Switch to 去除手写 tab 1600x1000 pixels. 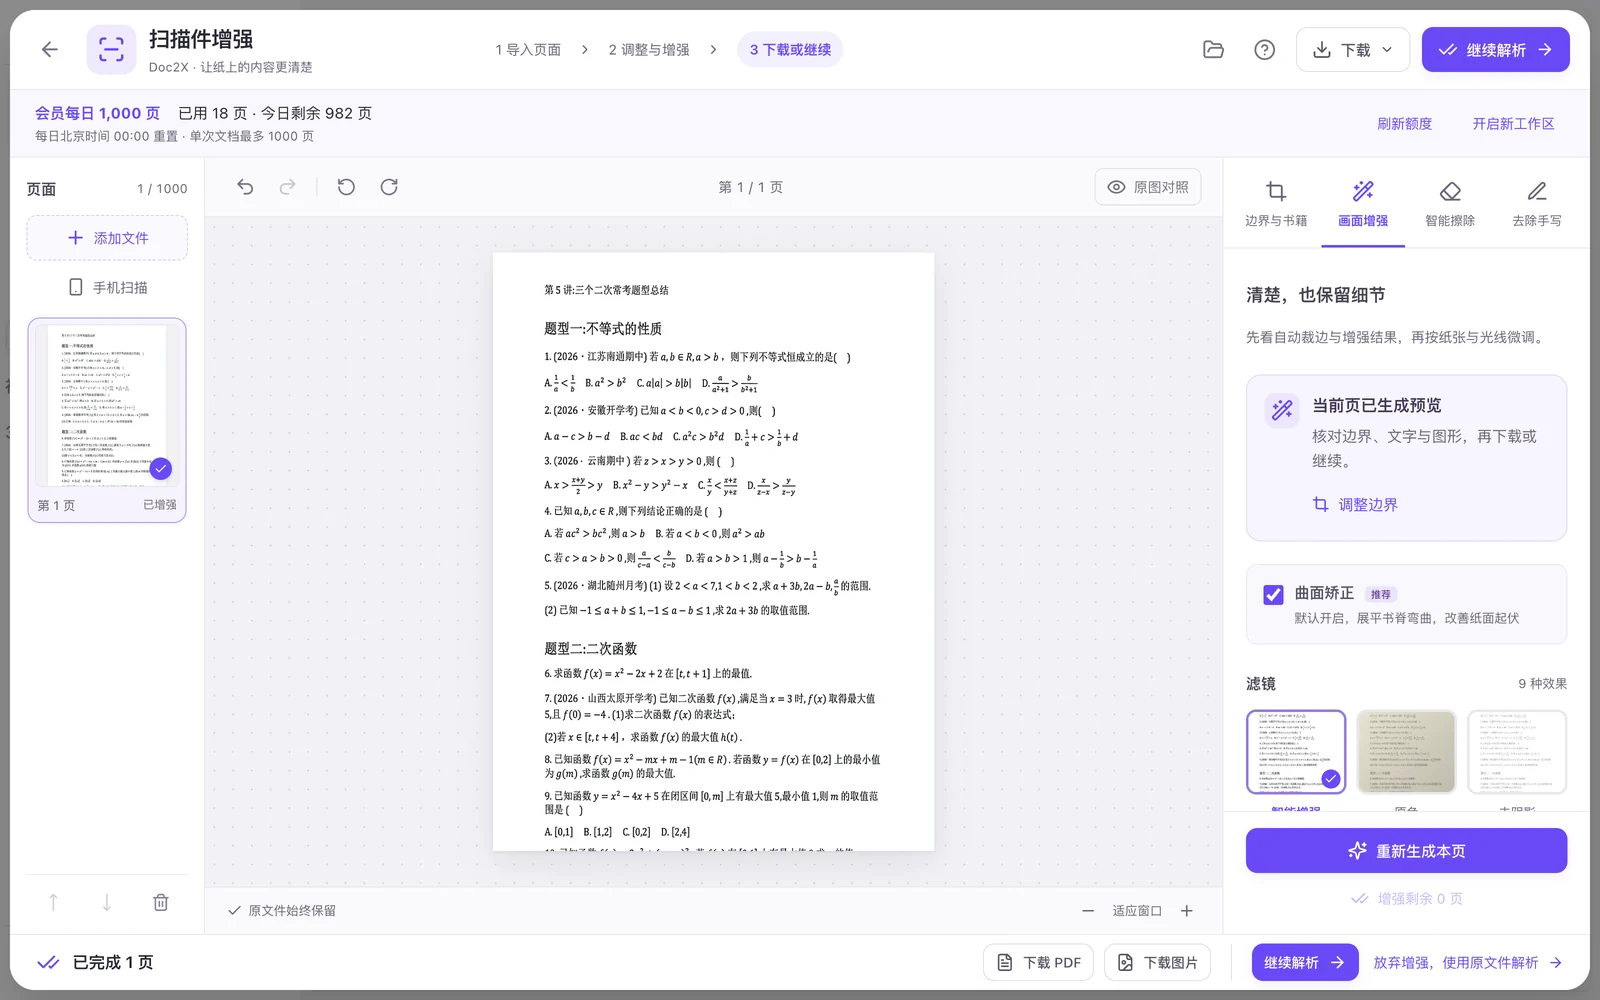click(1537, 204)
